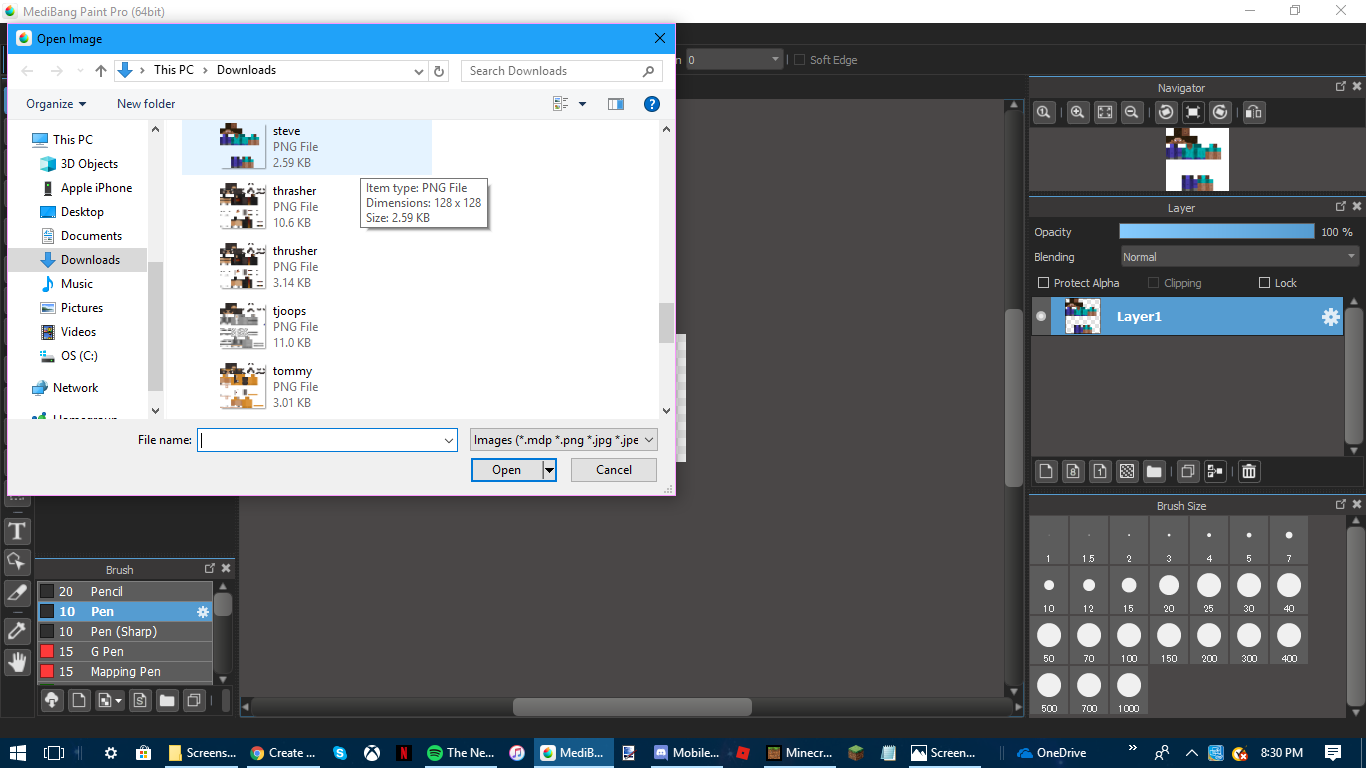Add new brush in Brush panel

click(79, 700)
